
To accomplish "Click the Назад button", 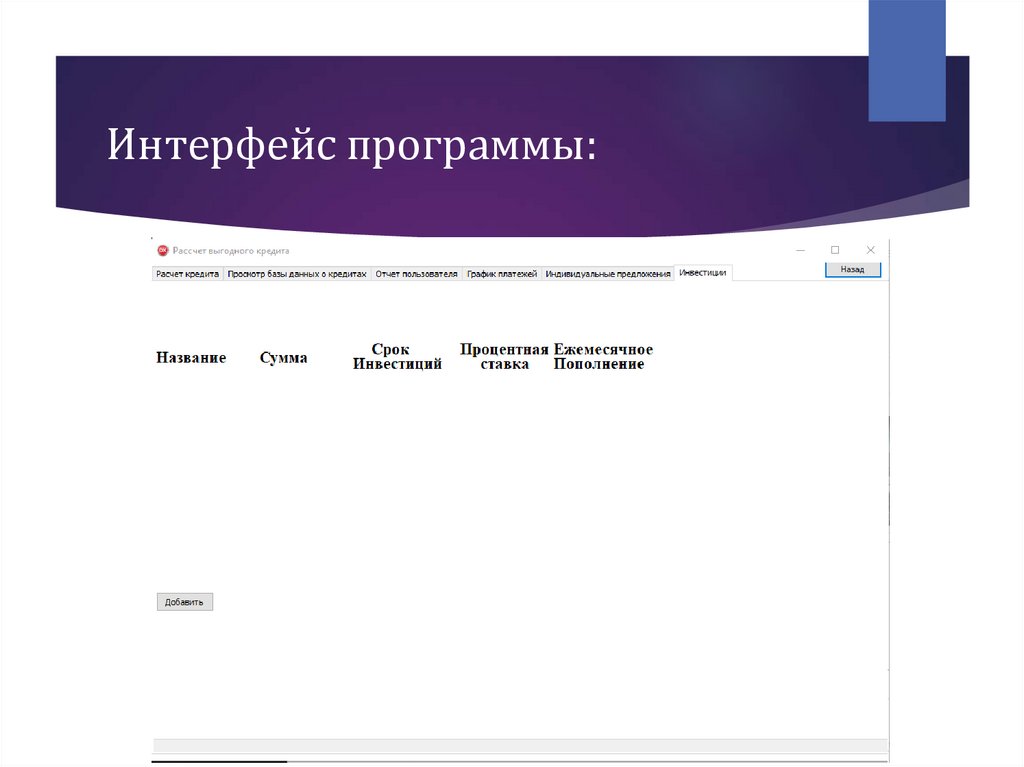I will coord(853,269).
